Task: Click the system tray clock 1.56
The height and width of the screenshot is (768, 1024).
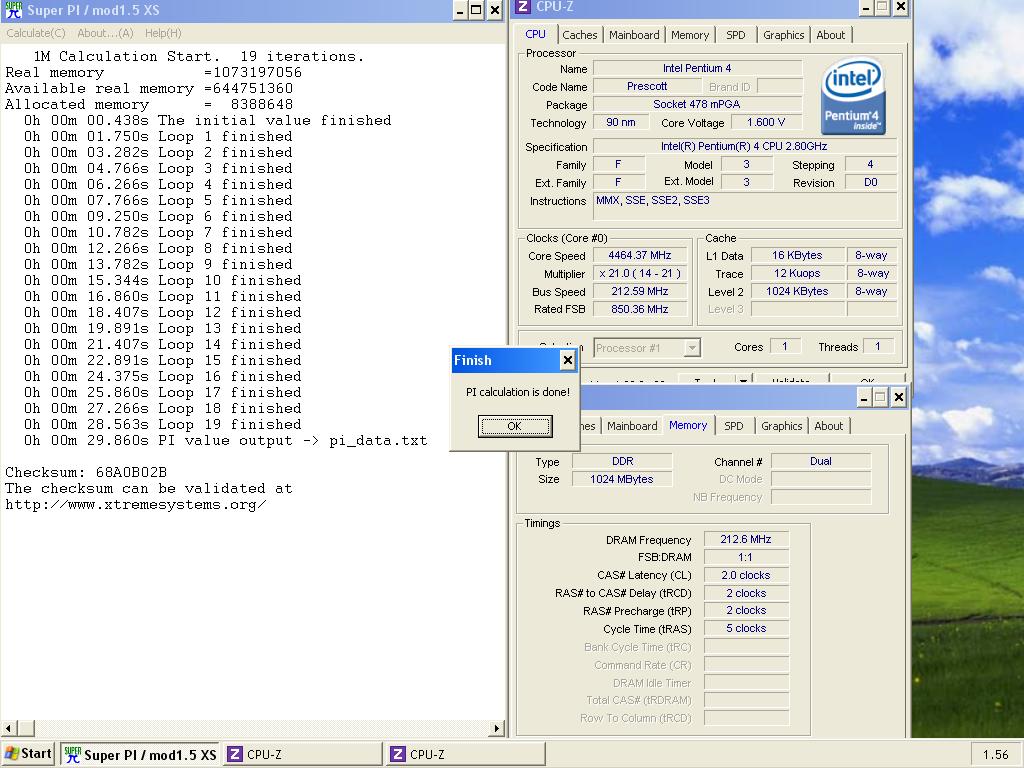Action: [x=995, y=755]
